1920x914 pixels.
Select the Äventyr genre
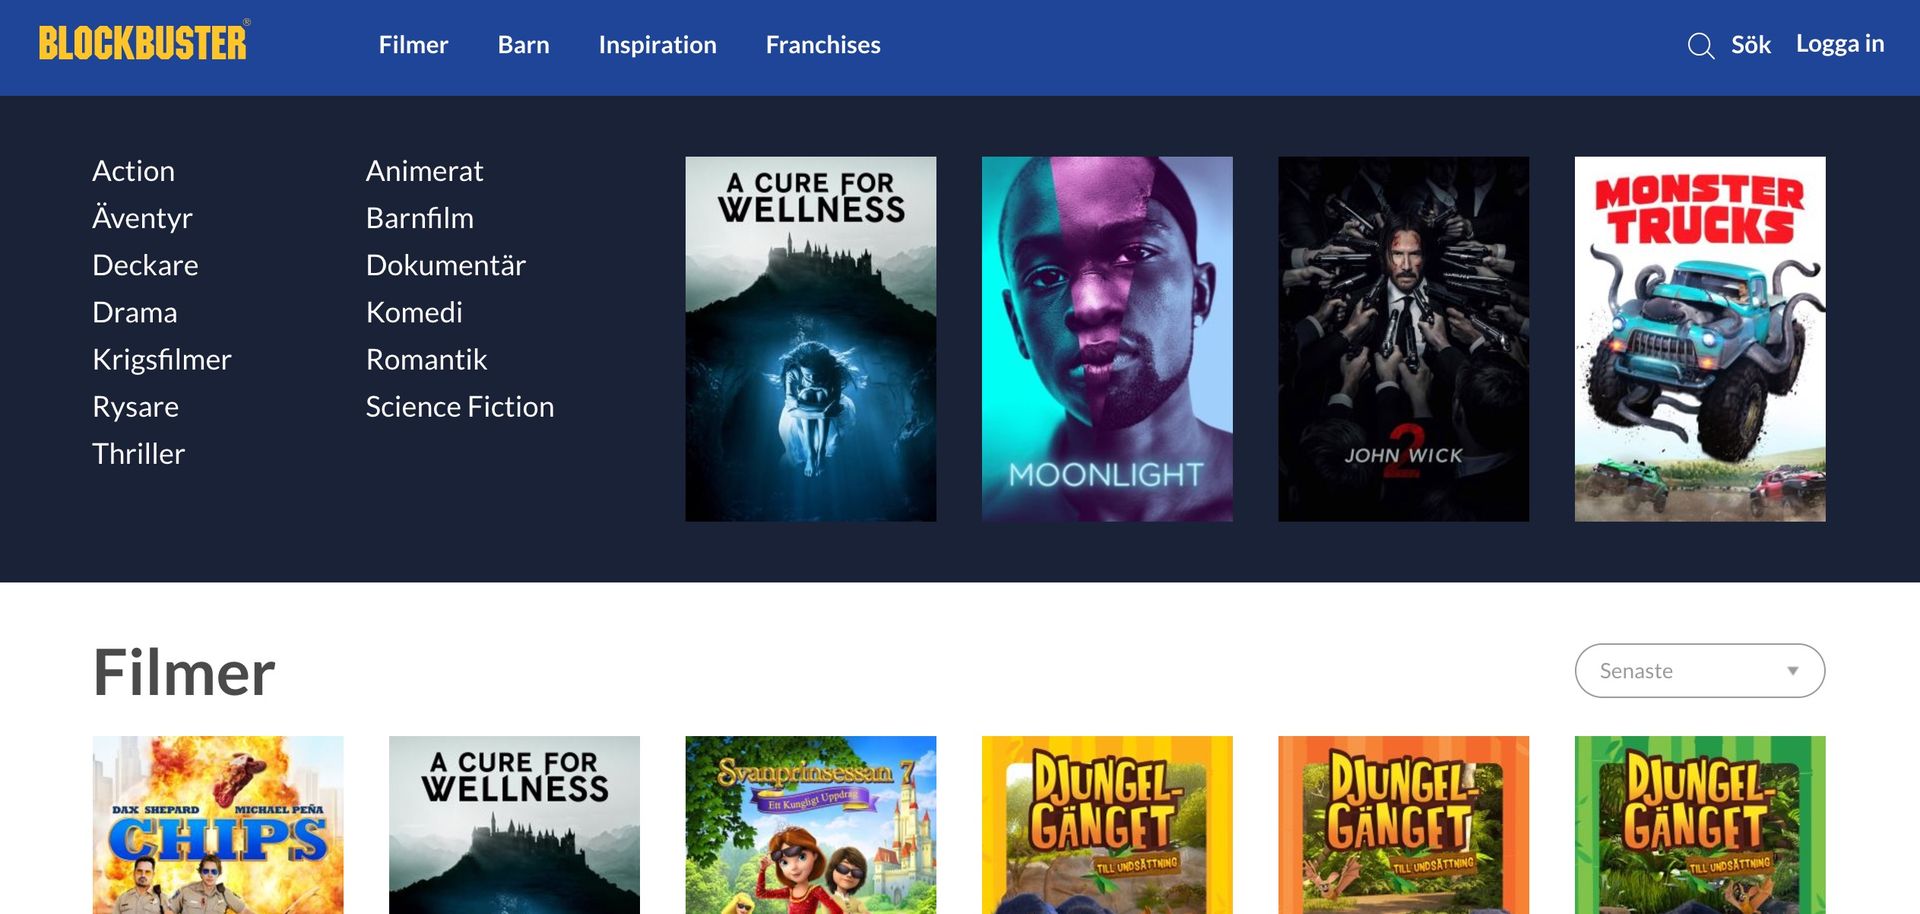pos(142,218)
